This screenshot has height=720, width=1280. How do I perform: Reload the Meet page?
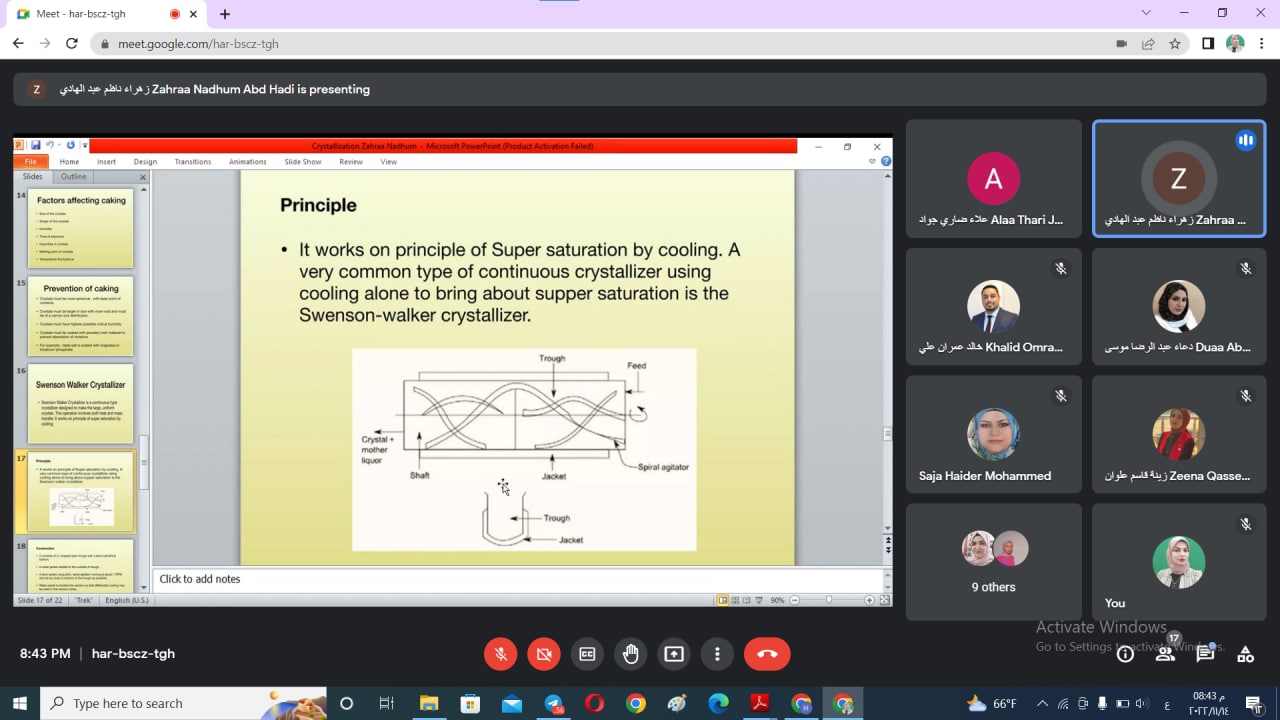coord(71,44)
